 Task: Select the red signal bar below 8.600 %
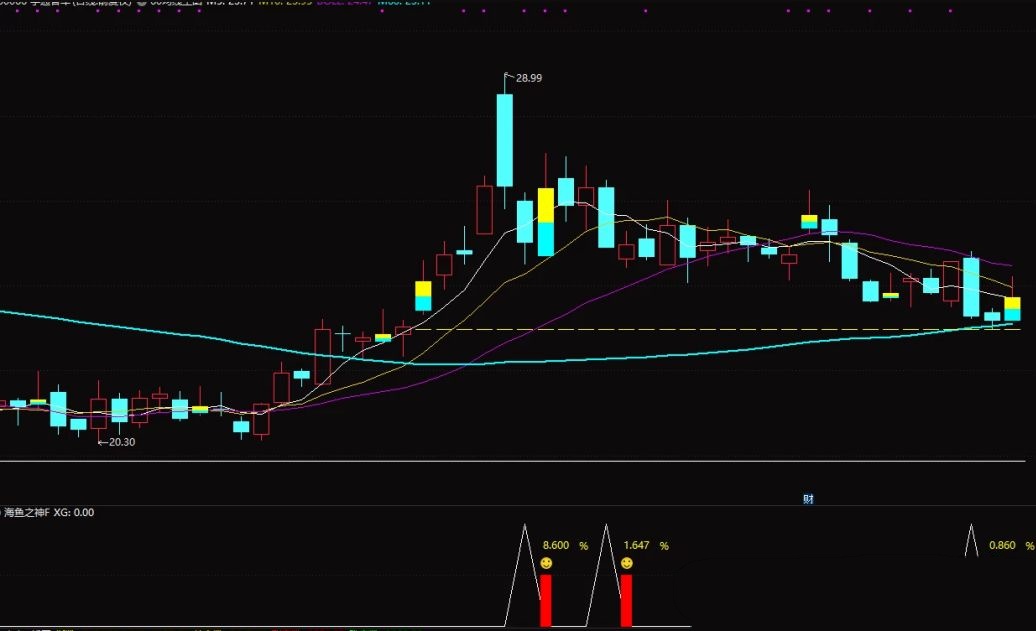546,600
